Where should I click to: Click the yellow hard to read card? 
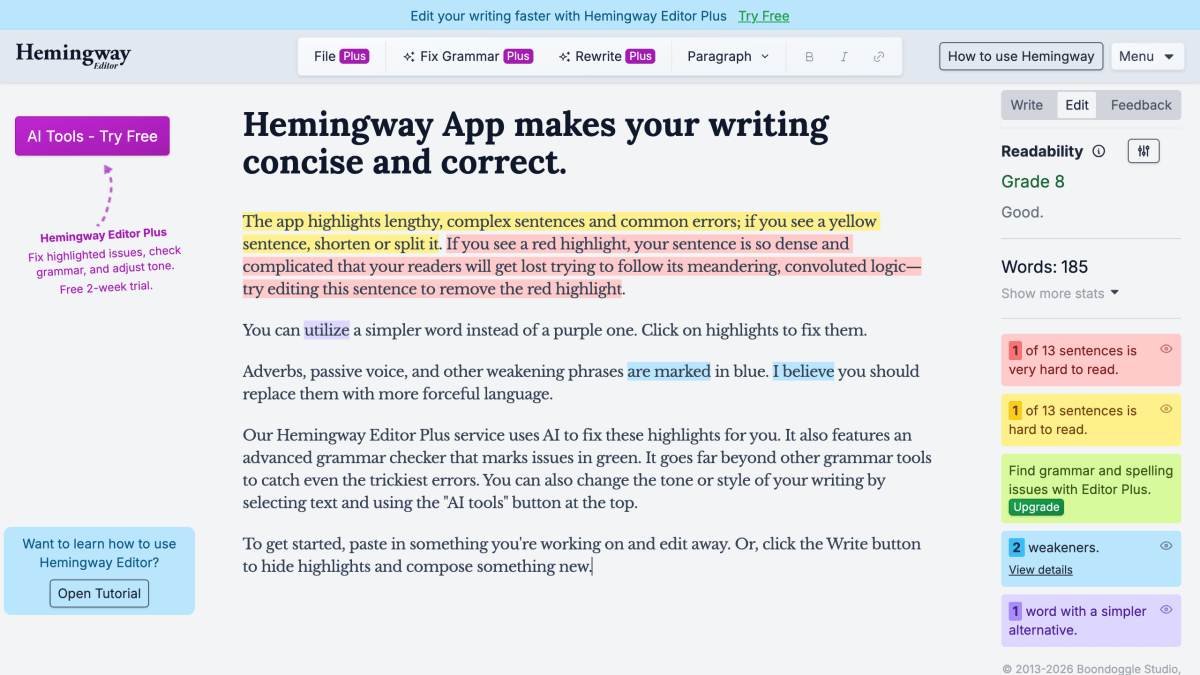point(1091,420)
